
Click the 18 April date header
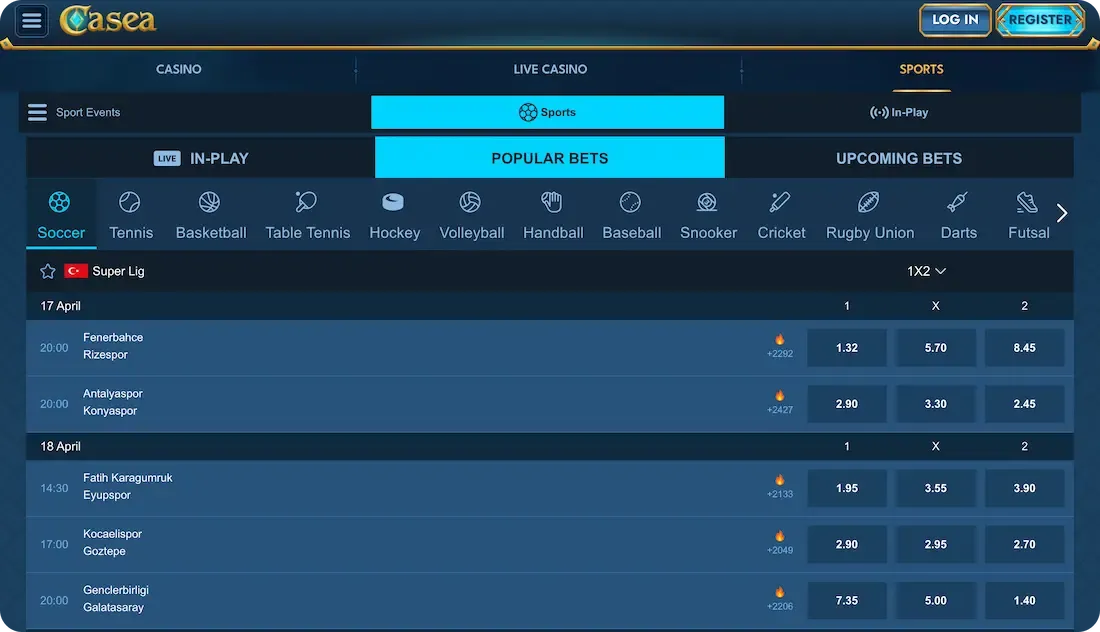(x=60, y=446)
